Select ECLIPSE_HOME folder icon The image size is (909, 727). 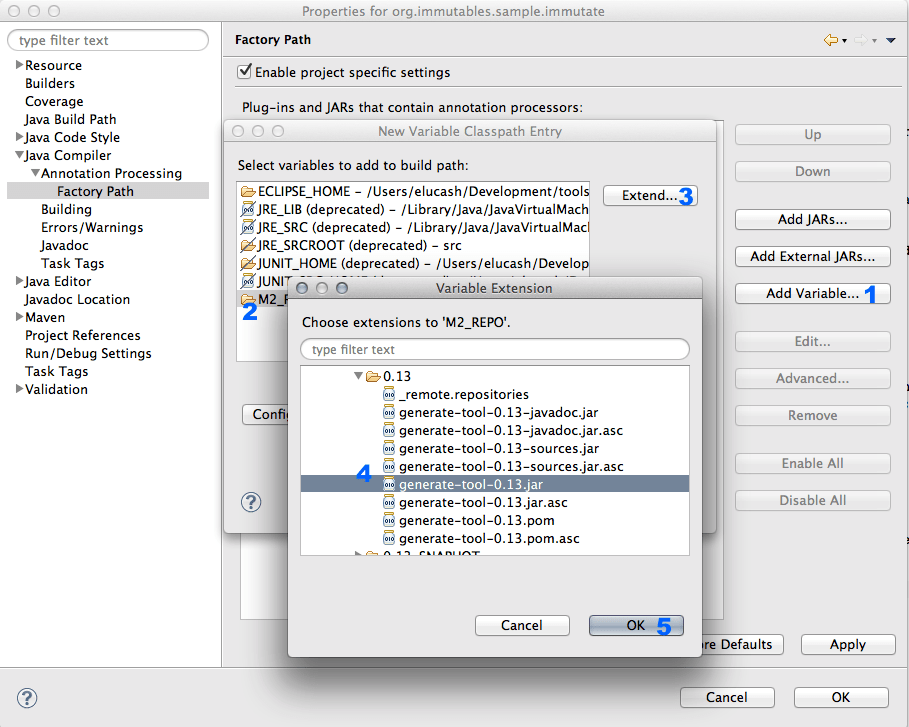(248, 191)
